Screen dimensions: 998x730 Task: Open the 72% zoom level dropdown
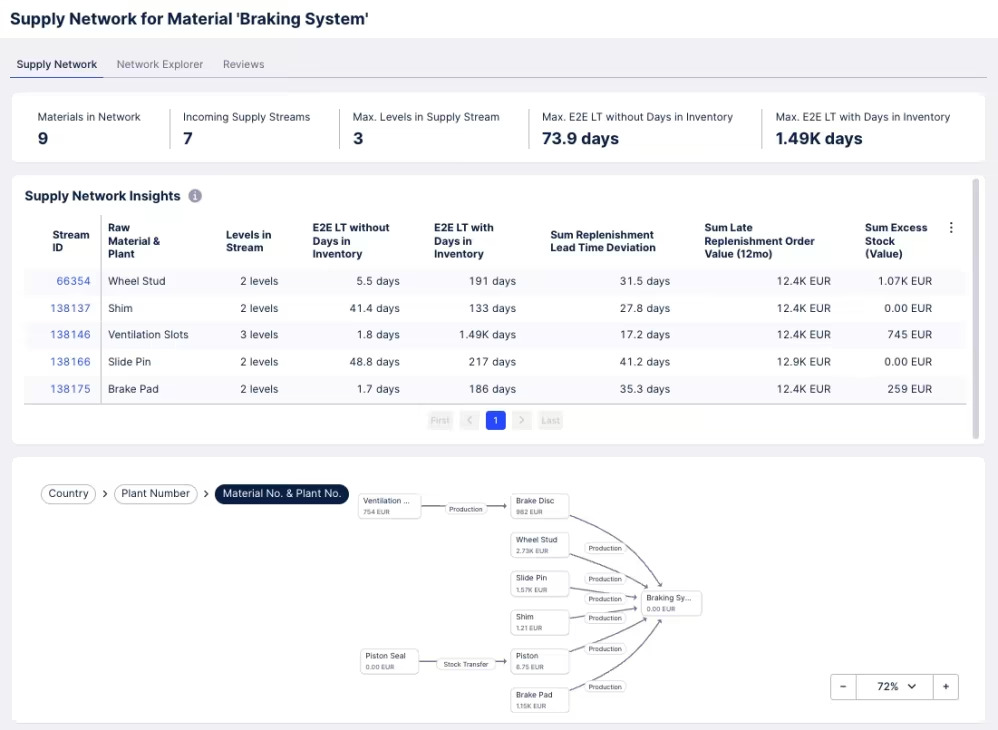tap(893, 687)
